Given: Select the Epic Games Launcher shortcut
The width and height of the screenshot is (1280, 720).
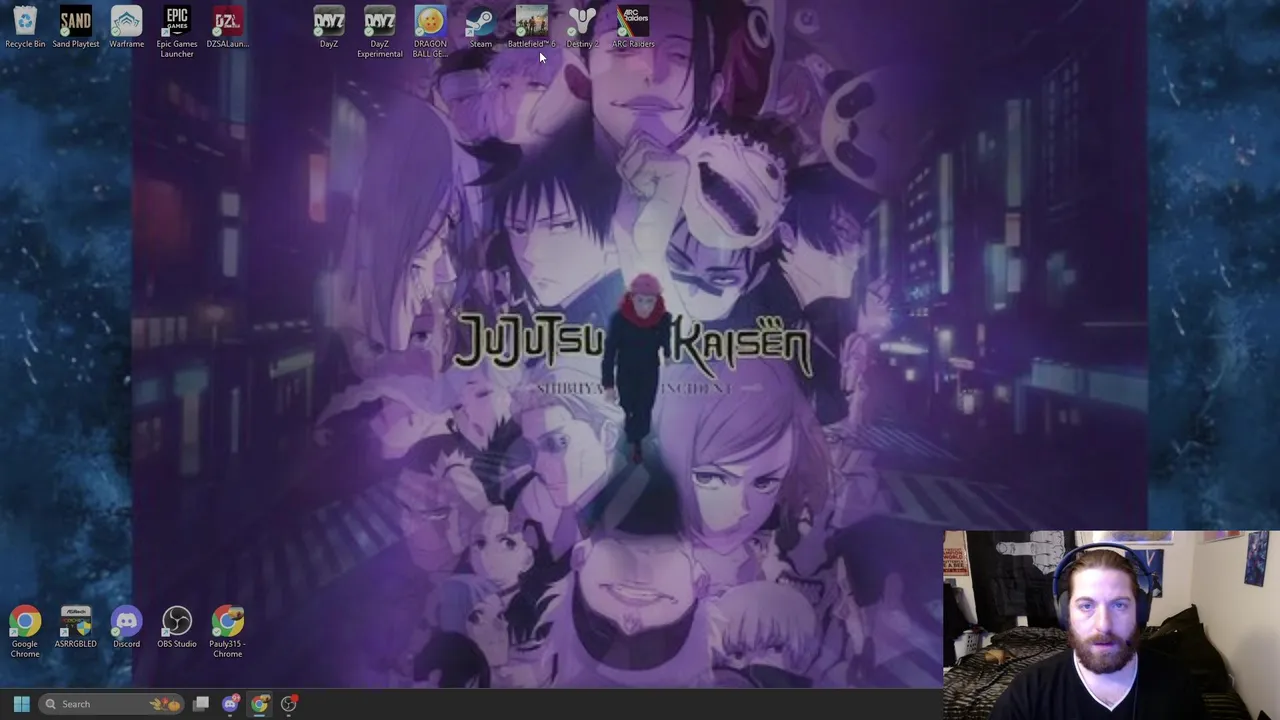Looking at the screenshot, I should (177, 31).
